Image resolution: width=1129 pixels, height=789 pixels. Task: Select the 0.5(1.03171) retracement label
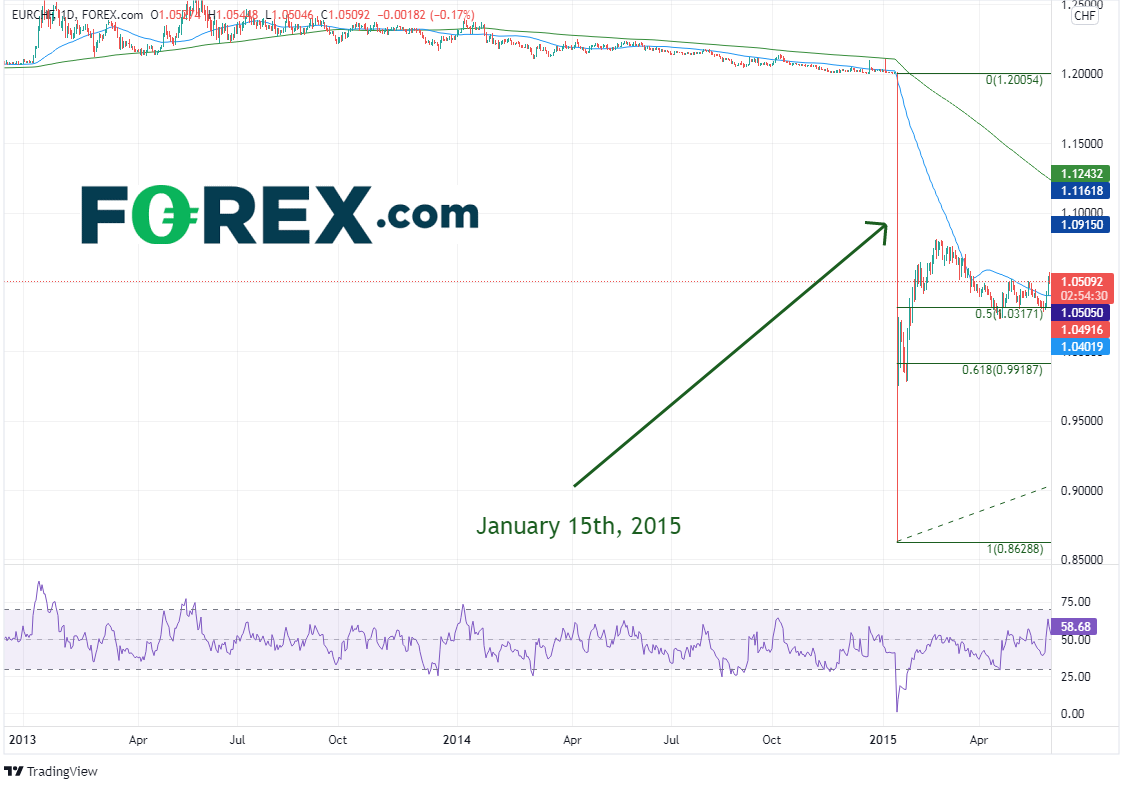[1009, 313]
